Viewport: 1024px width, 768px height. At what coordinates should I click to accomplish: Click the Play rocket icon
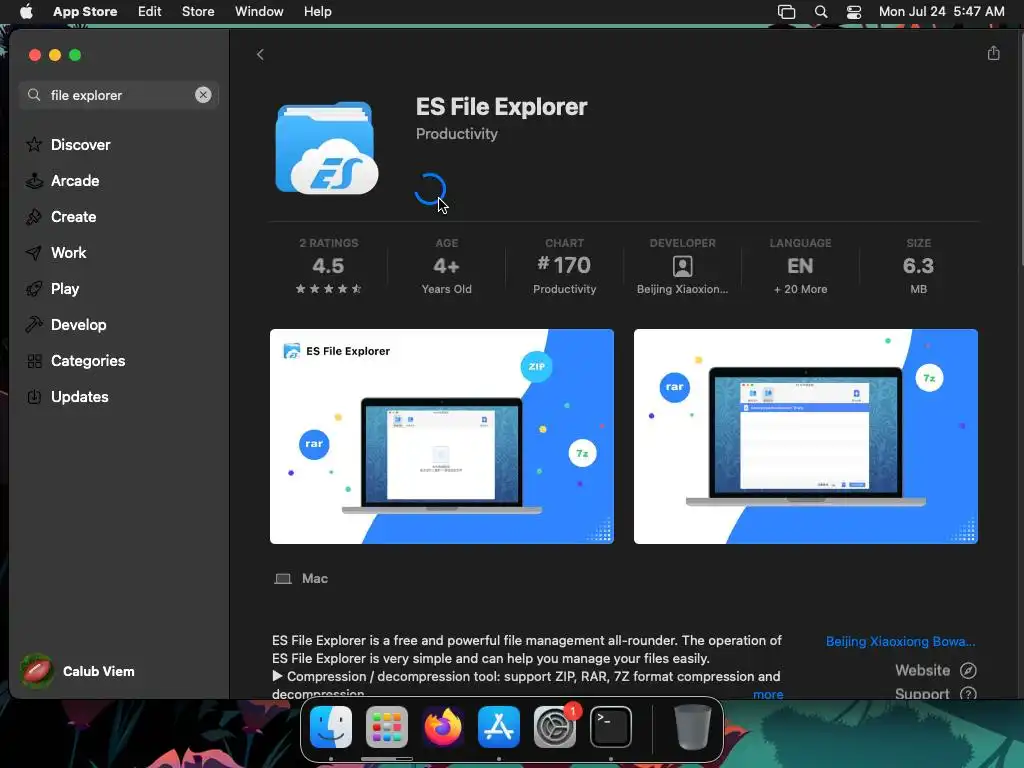[x=34, y=288]
